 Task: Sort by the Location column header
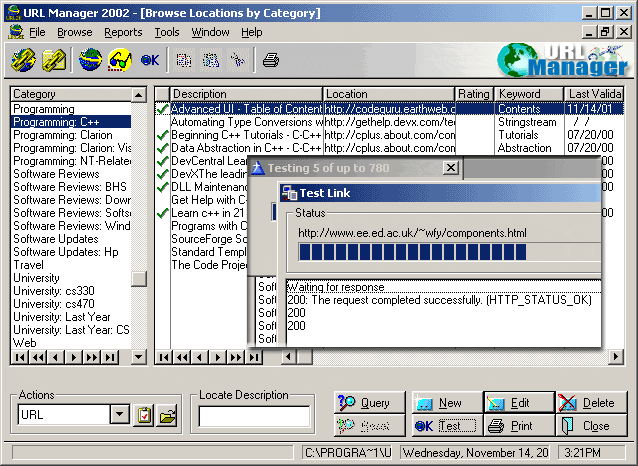point(389,94)
